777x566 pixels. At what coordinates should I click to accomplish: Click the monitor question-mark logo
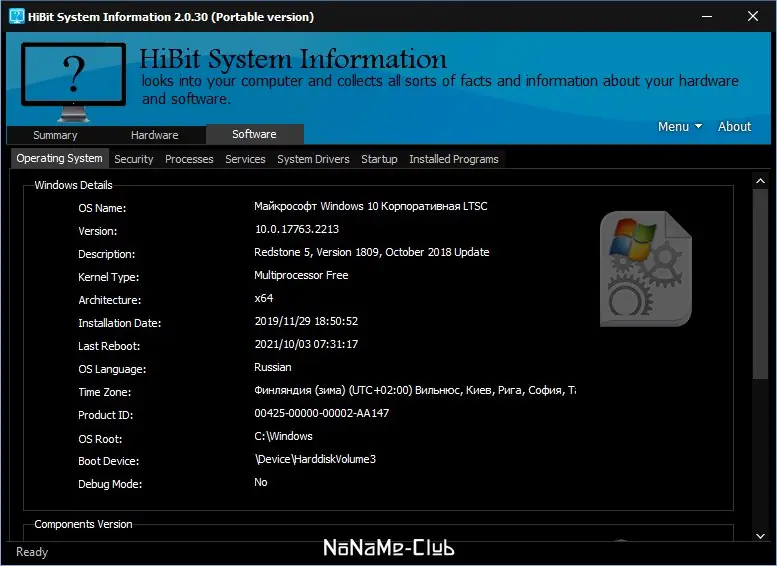73,82
